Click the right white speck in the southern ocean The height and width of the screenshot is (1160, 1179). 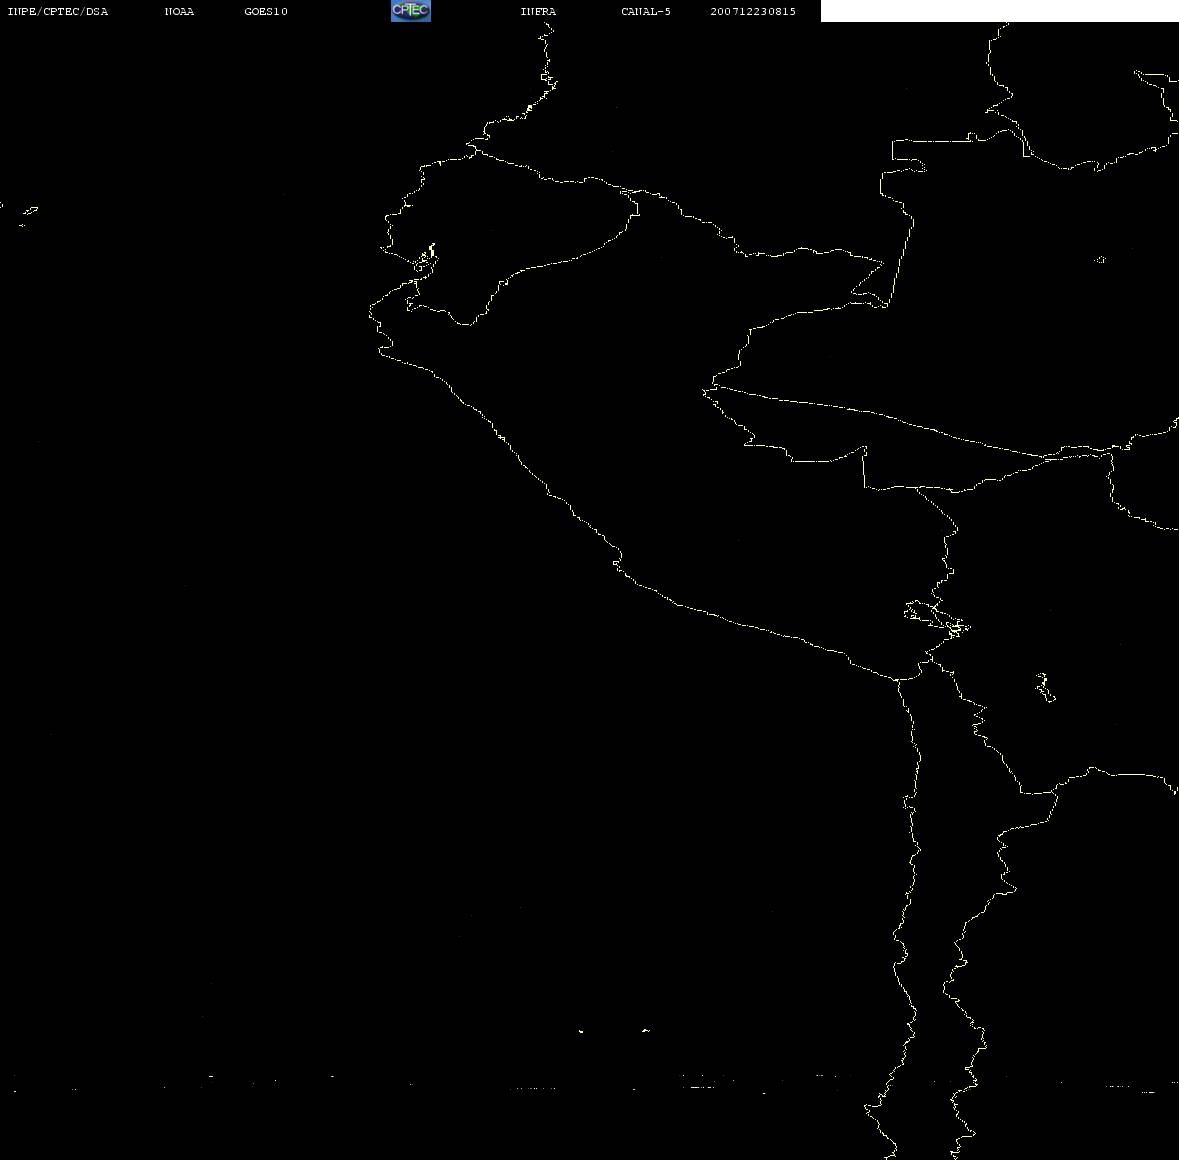coord(645,1030)
